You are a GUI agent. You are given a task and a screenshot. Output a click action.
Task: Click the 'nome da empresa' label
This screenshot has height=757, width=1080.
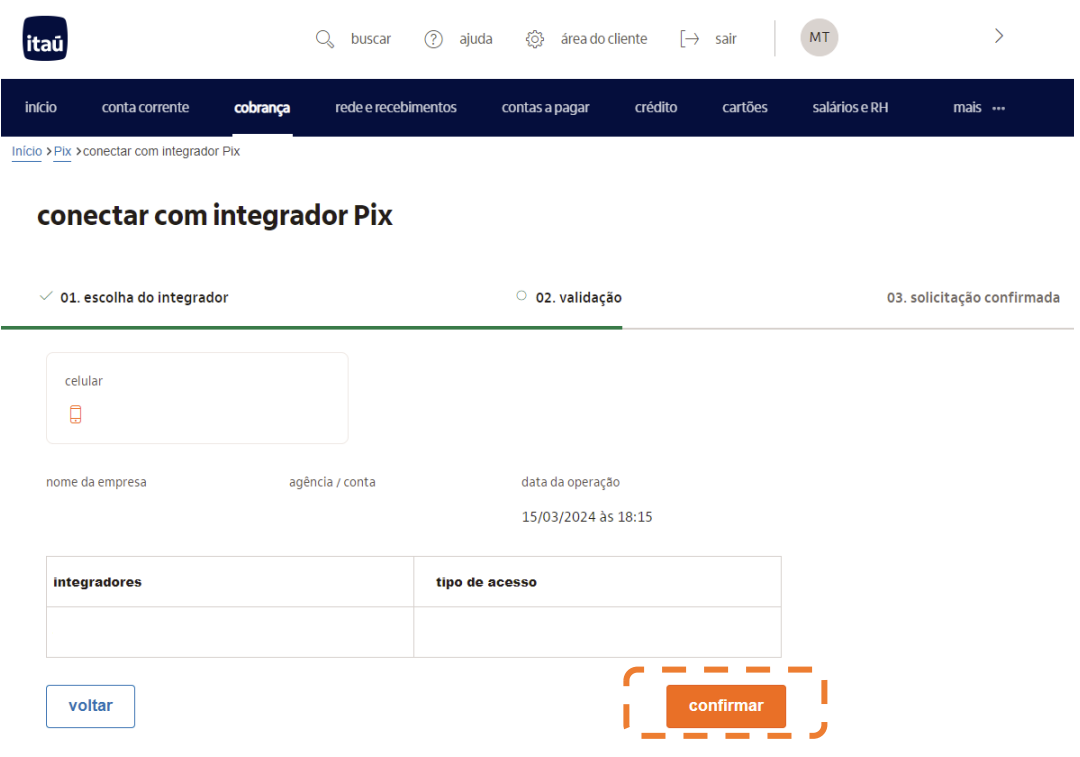tap(96, 482)
